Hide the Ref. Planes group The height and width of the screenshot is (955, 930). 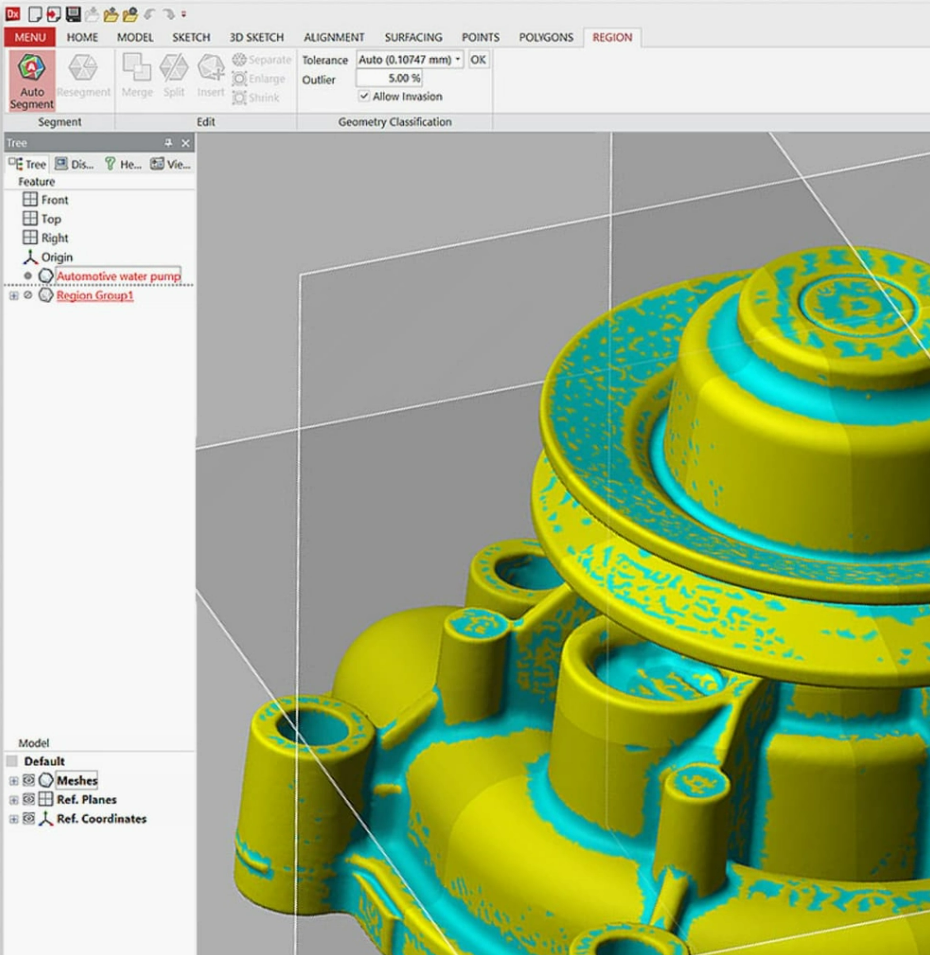(28, 800)
